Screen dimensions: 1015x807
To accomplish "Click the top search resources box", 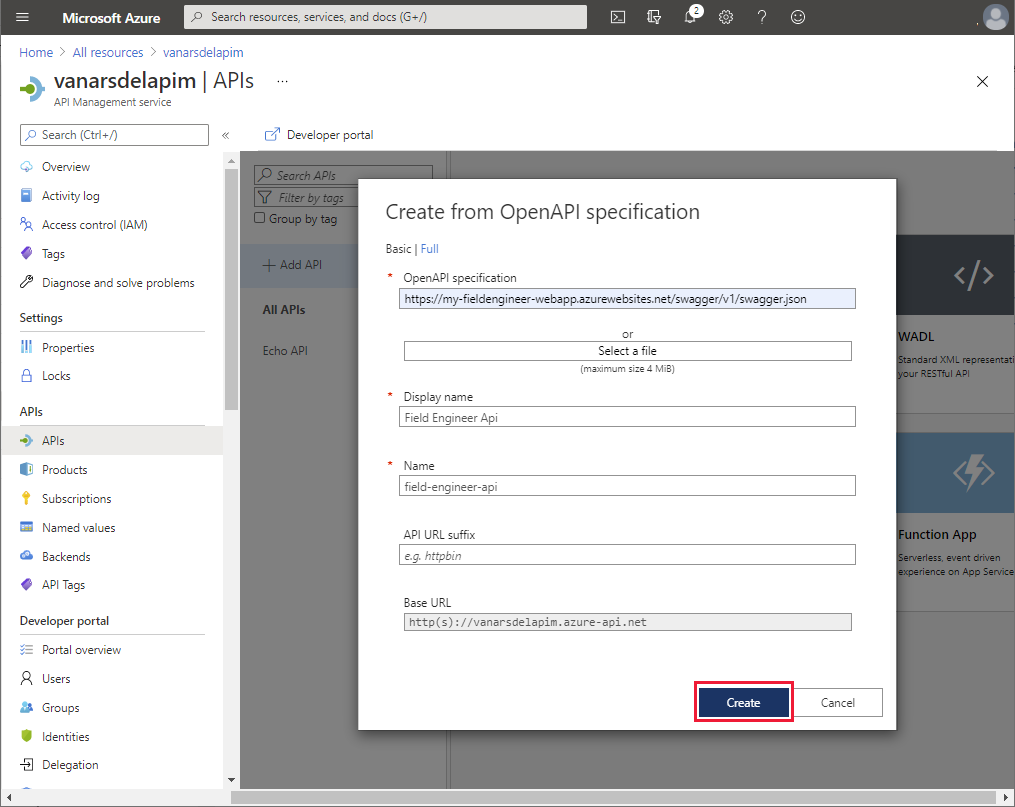I will [x=385, y=17].
